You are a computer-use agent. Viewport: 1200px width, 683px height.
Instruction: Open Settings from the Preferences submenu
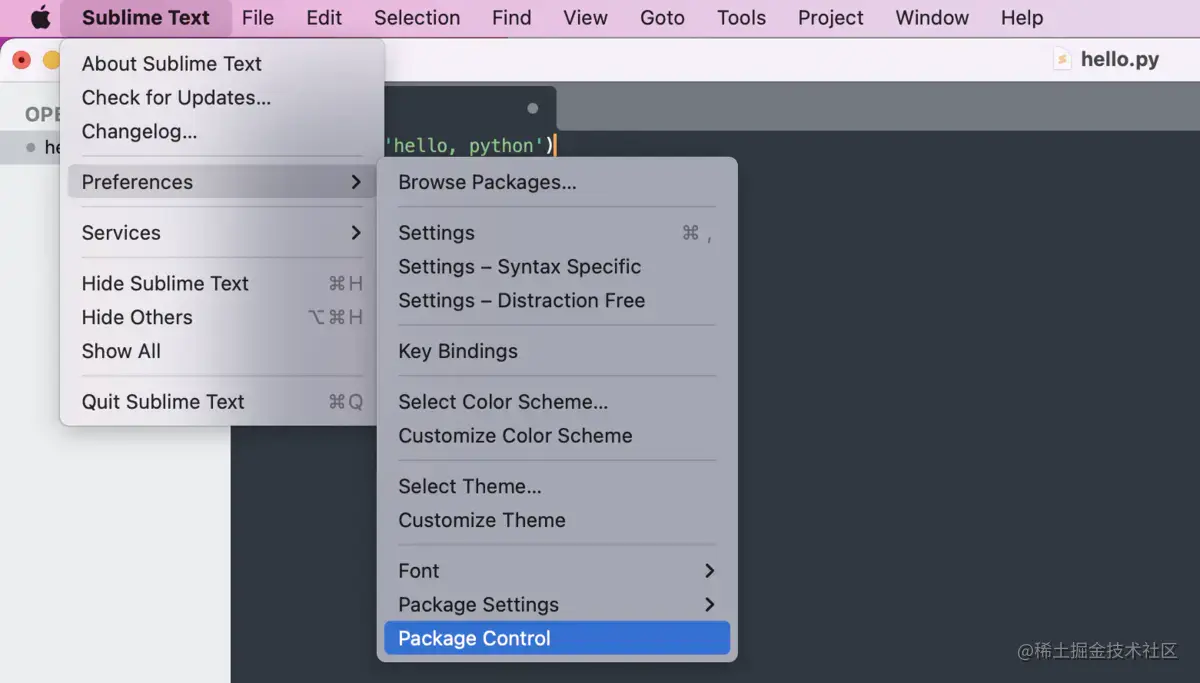(x=437, y=233)
